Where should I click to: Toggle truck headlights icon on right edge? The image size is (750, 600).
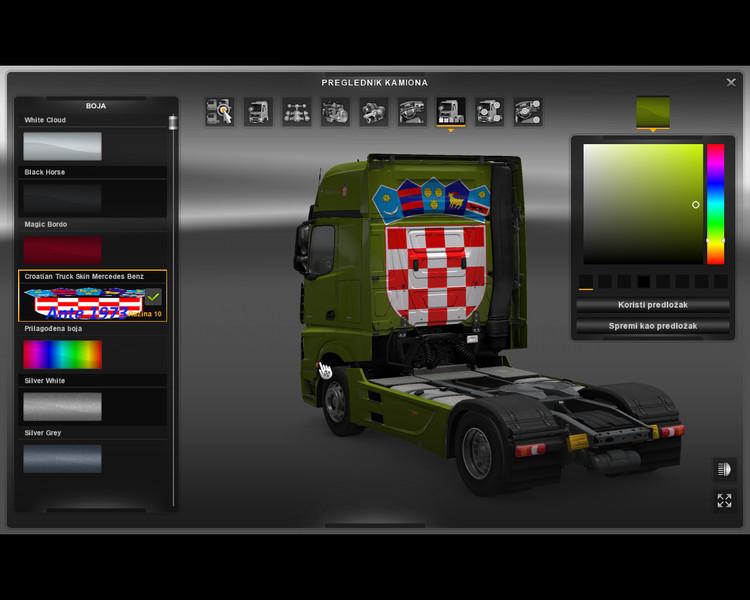tap(724, 469)
